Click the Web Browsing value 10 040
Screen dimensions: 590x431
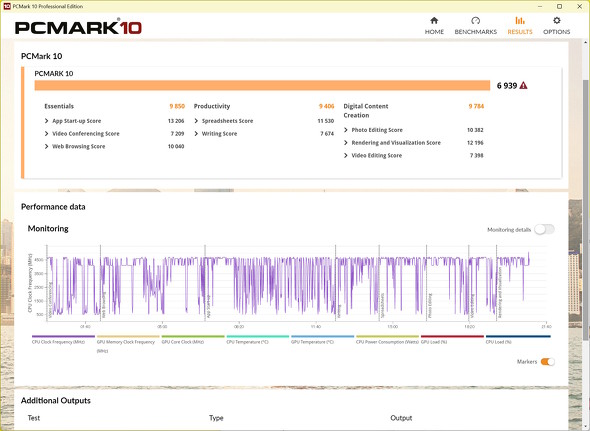point(176,146)
